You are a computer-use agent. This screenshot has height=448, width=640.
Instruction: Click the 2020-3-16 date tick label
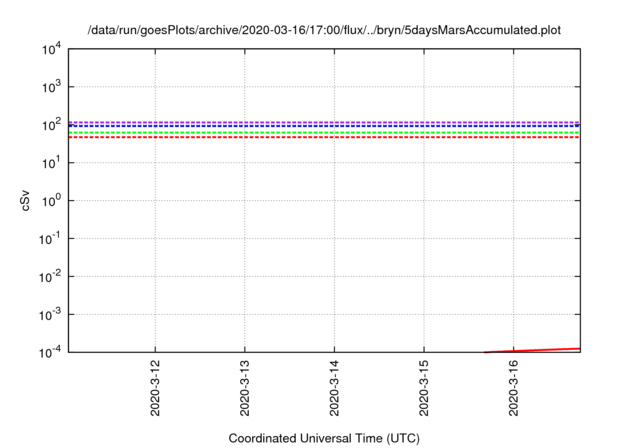(x=513, y=388)
